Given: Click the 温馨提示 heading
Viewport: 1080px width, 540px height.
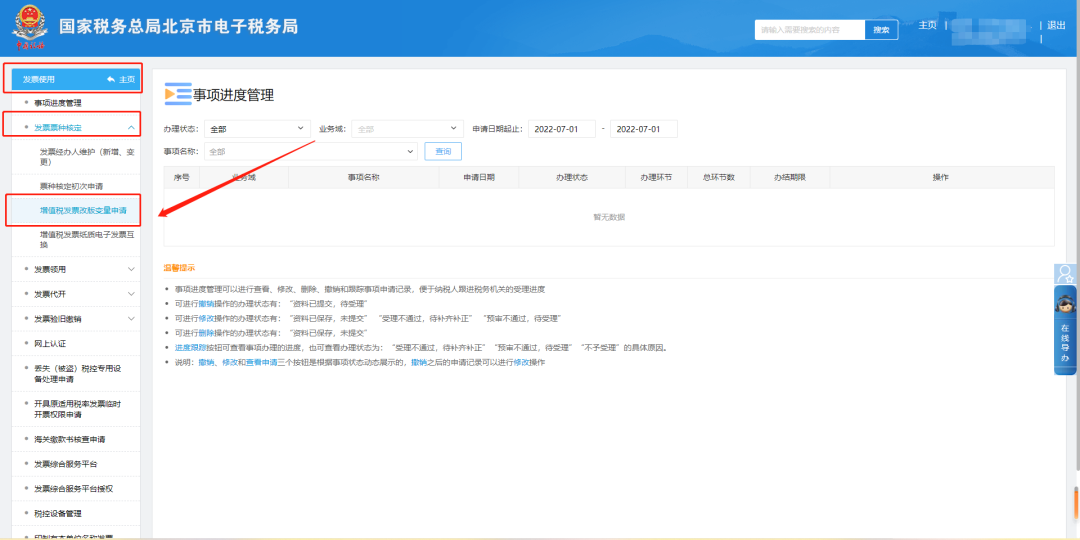Looking at the screenshot, I should (178, 267).
